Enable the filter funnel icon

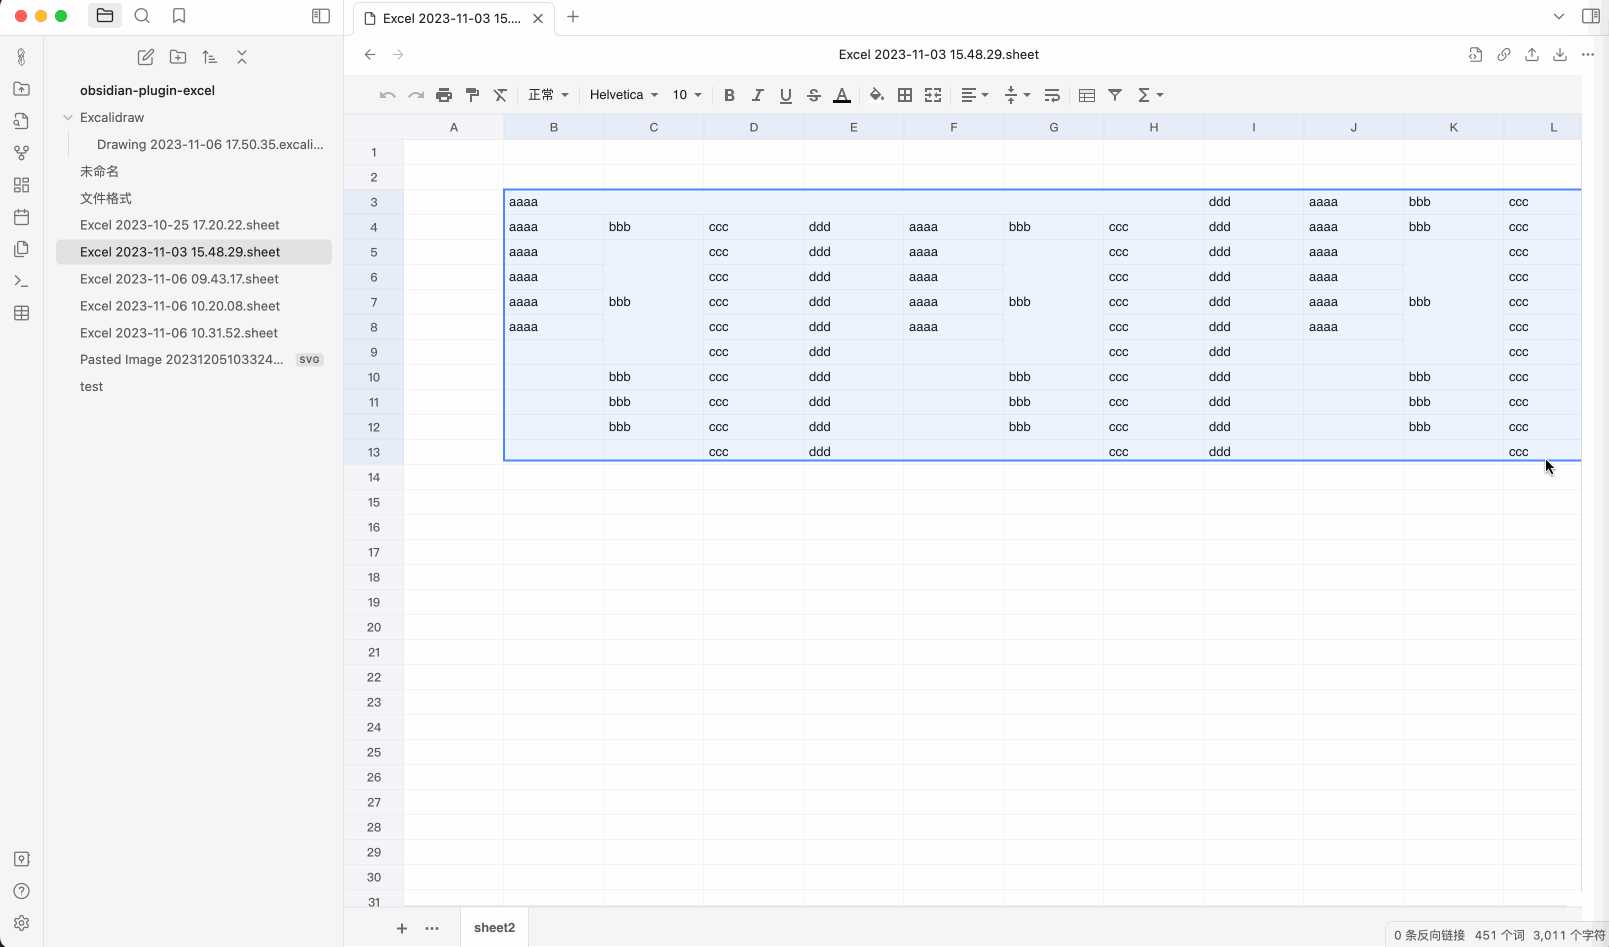tap(1115, 95)
